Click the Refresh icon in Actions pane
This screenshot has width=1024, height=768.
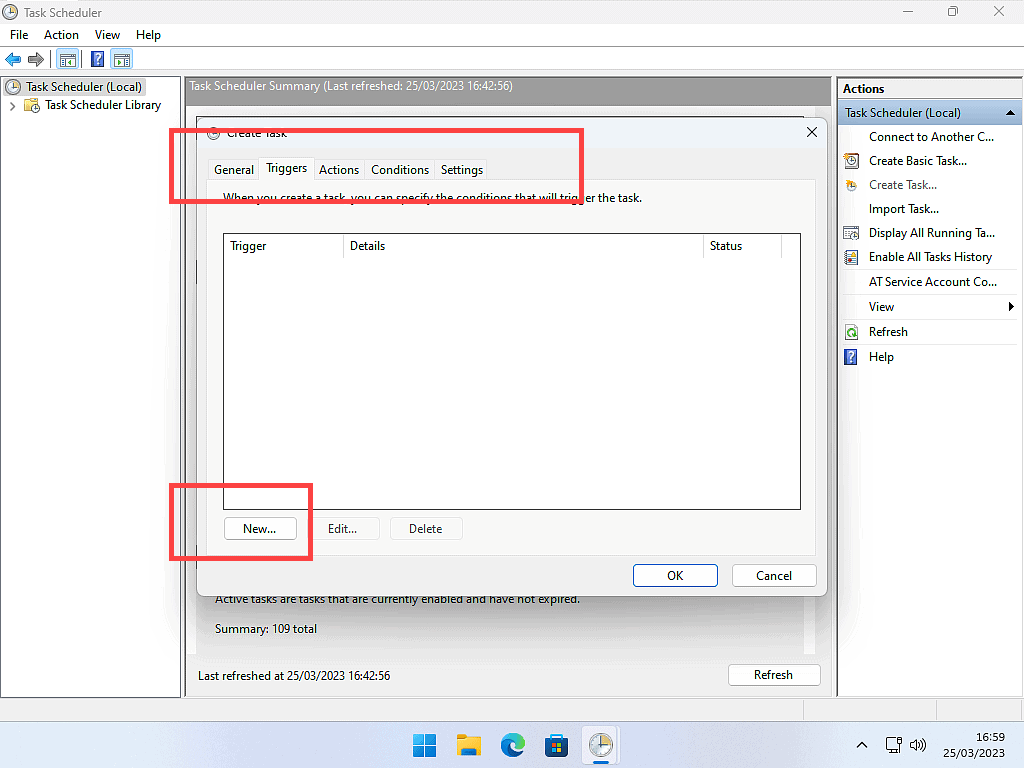(x=851, y=332)
